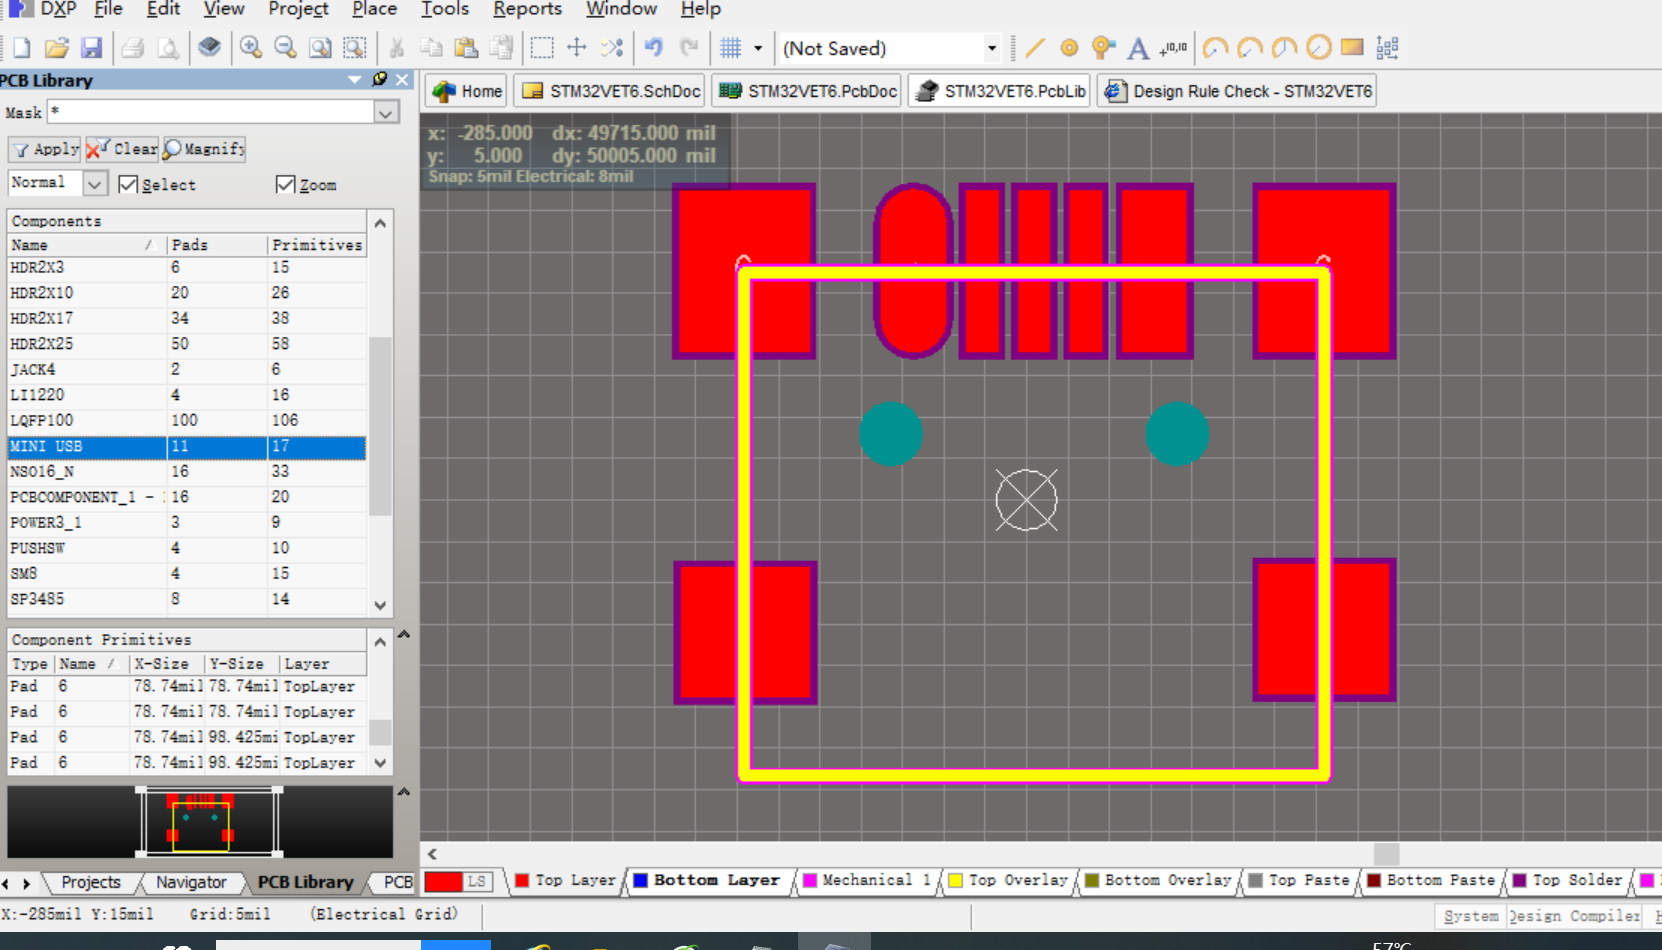Click the Magnify button
The width and height of the screenshot is (1662, 950).
[204, 149]
